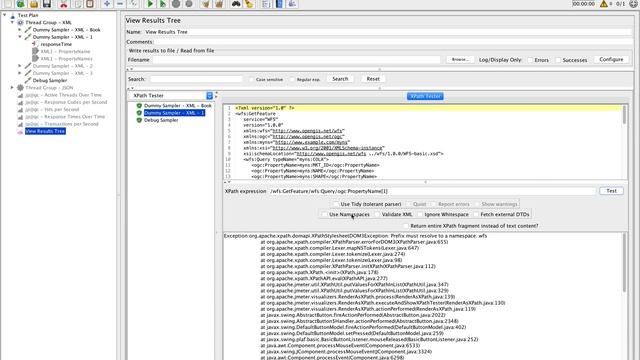Image resolution: width=640 pixels, height=360 pixels.
Task: Enable Use Tidy (tolerant parser) checkbox
Action: (x=336, y=204)
